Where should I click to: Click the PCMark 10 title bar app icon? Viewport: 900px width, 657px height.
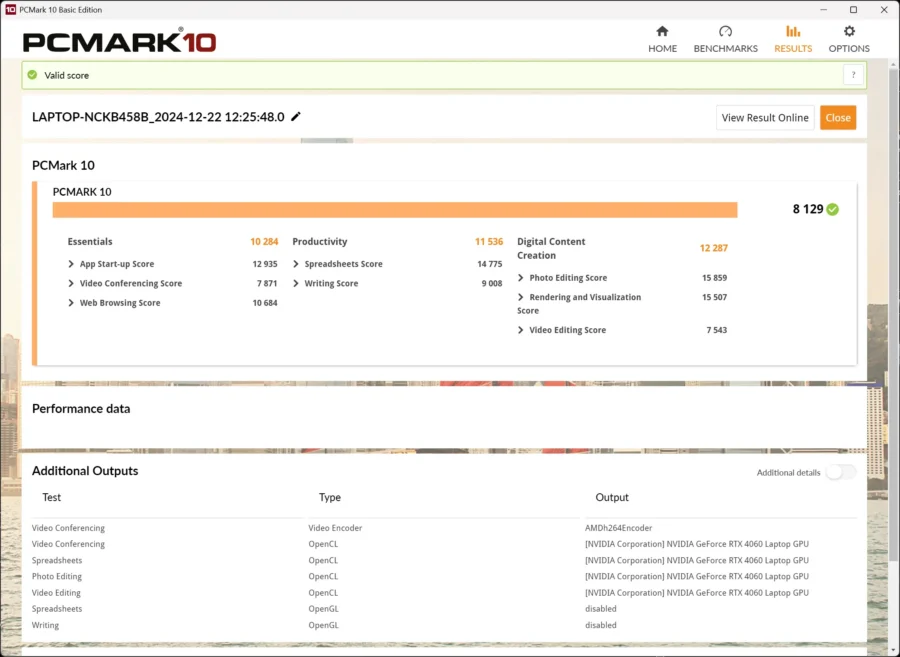coord(10,10)
